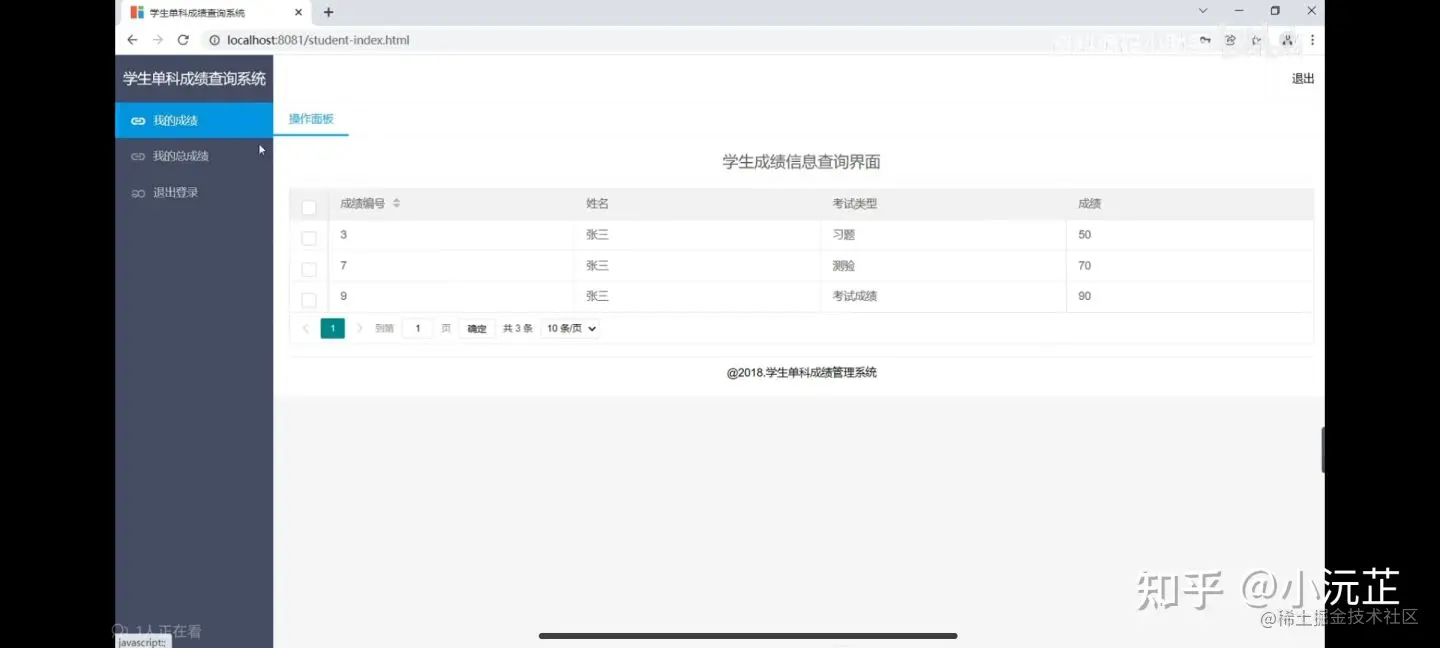Click page number 1 button
Image resolution: width=1440 pixels, height=648 pixels.
click(333, 328)
